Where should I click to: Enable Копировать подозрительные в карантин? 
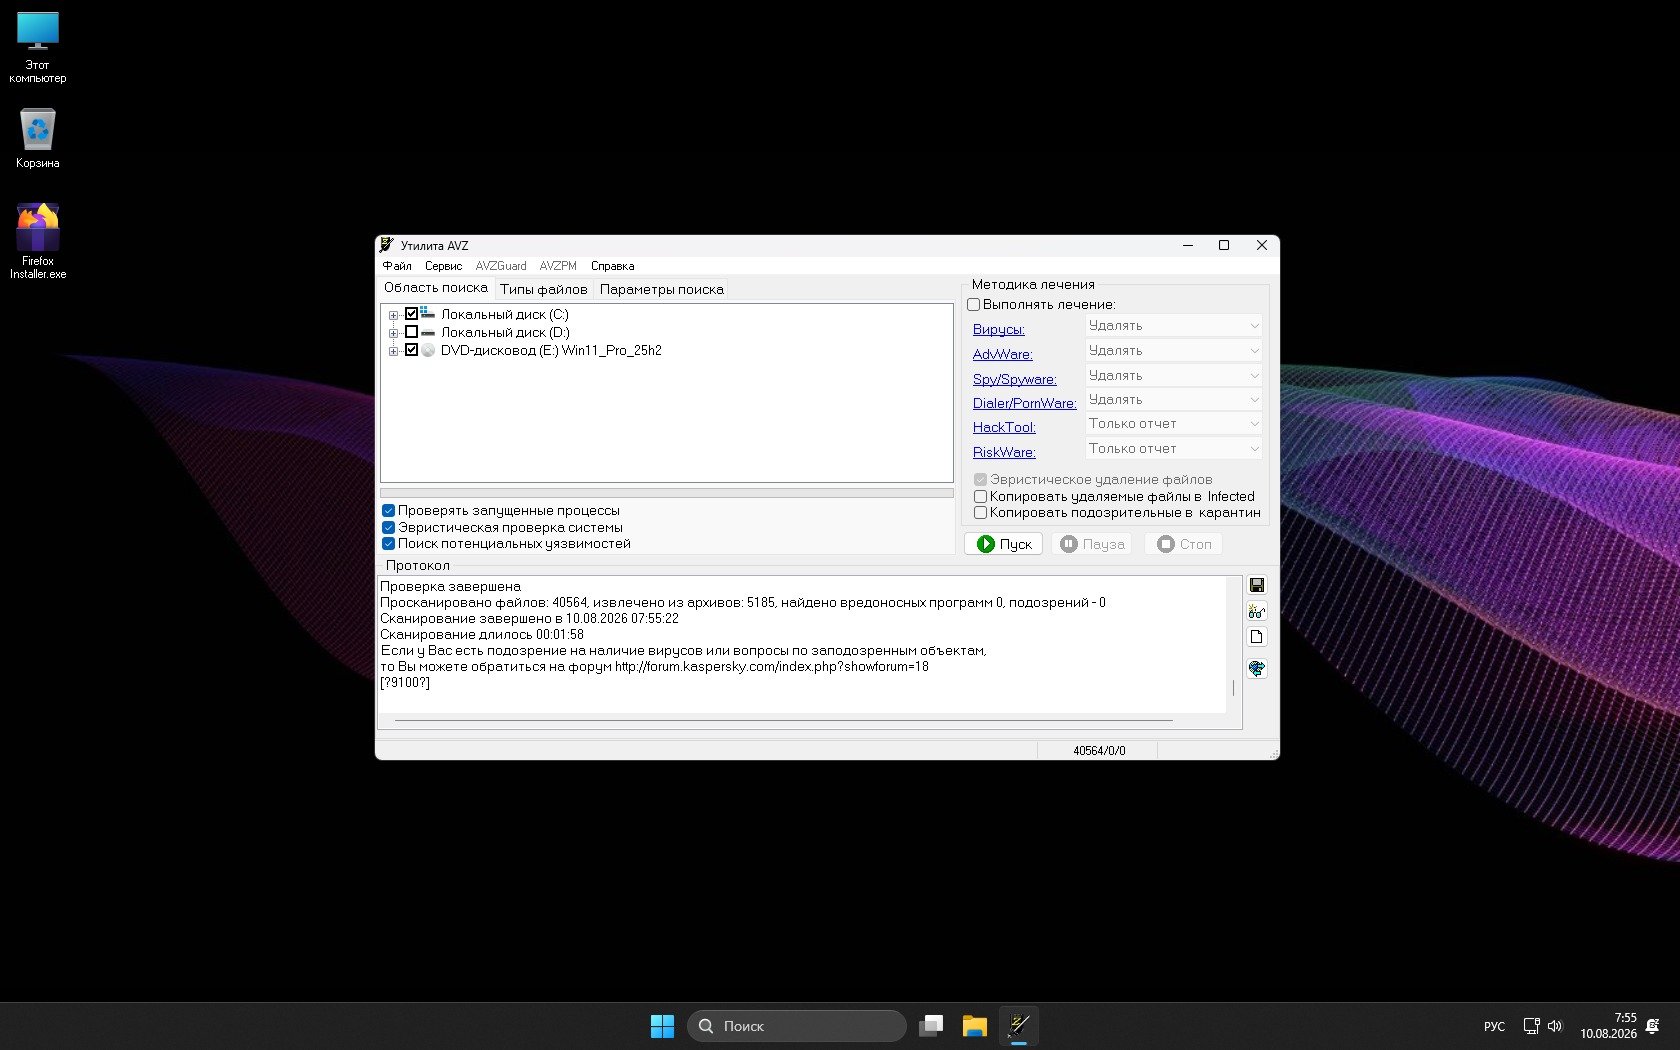click(x=981, y=513)
